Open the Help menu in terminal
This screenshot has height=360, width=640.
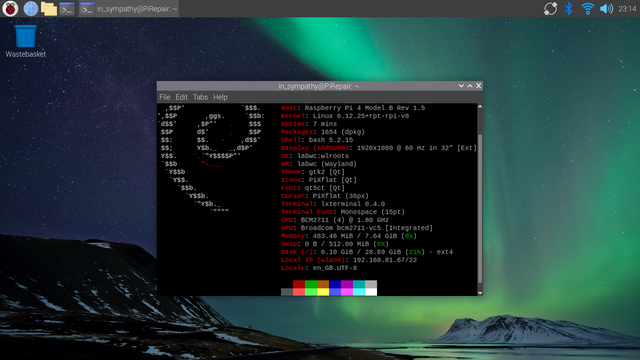click(220, 97)
